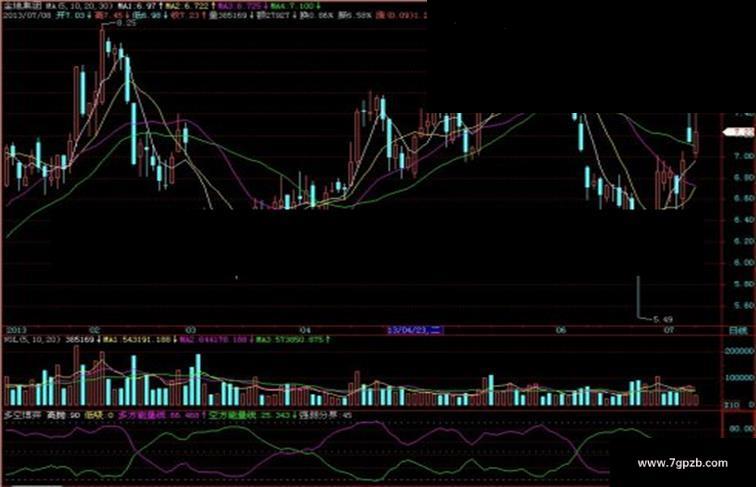
Task: Click the 03 month label on time axis
Action: [x=191, y=330]
